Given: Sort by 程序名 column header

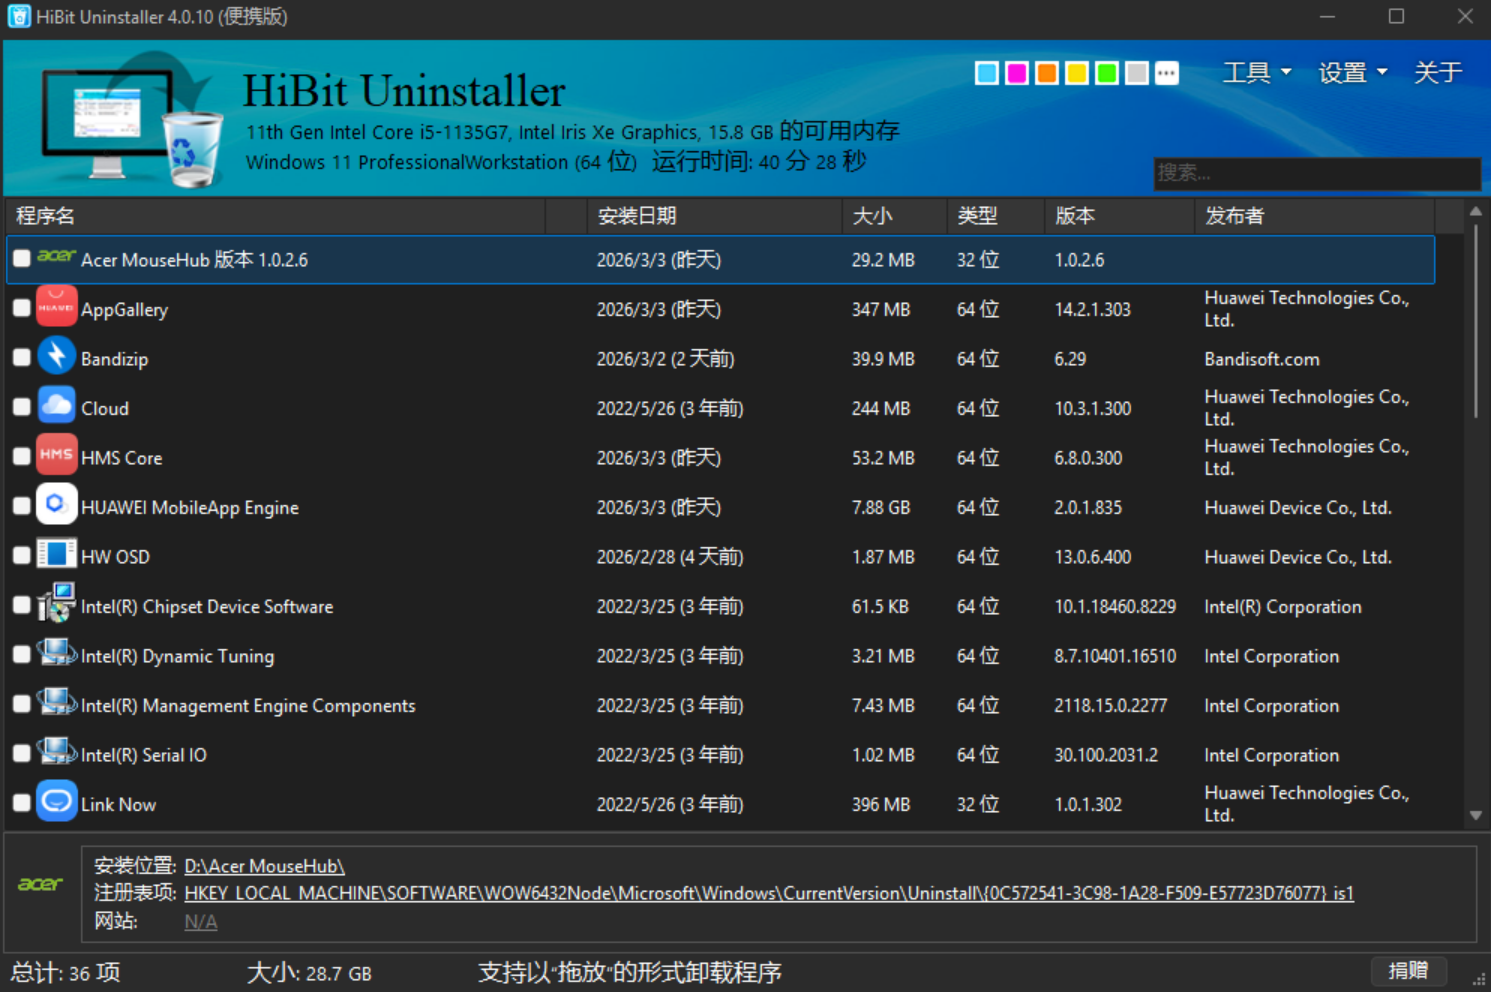Looking at the screenshot, I should 275,216.
